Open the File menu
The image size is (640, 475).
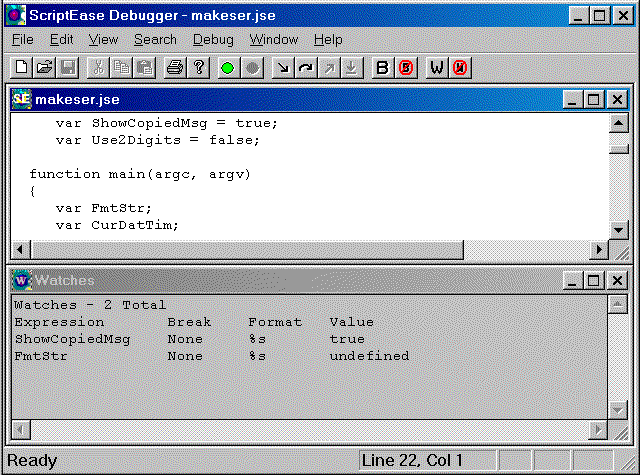[22, 40]
